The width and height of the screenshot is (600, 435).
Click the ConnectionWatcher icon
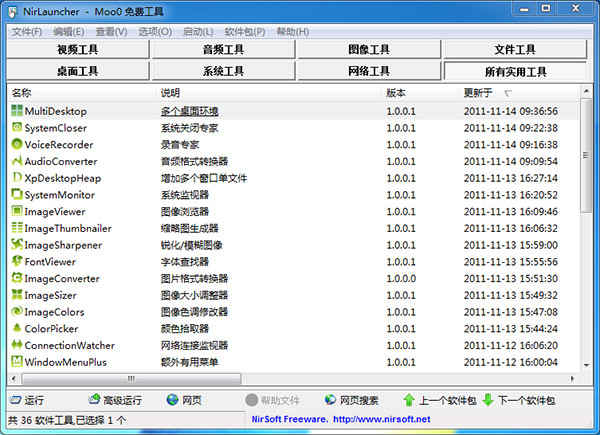(17, 345)
